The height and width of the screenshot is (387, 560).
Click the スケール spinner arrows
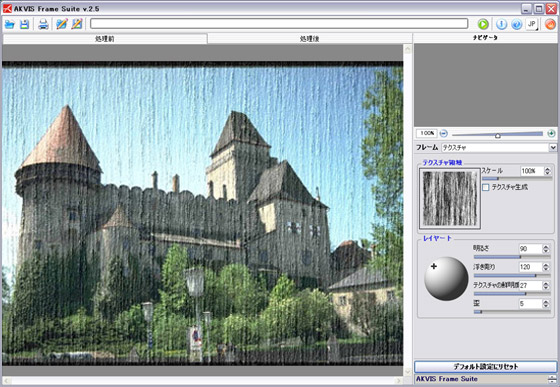[548, 171]
